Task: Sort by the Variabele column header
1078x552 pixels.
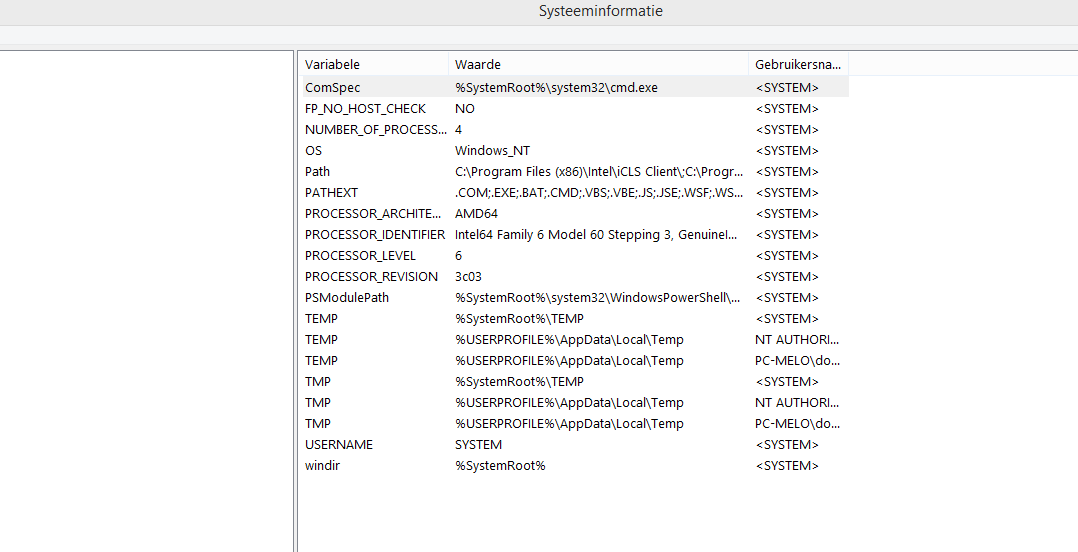Action: coord(333,64)
